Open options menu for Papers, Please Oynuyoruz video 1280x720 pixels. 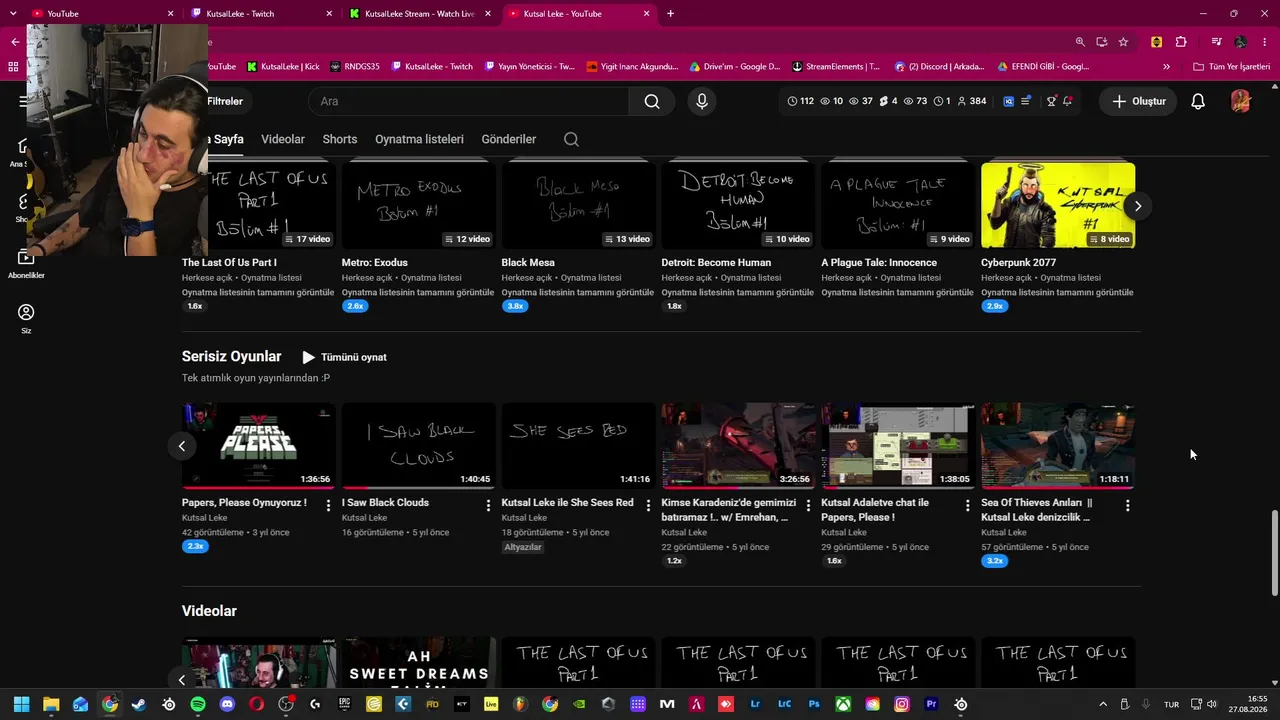pos(328,505)
